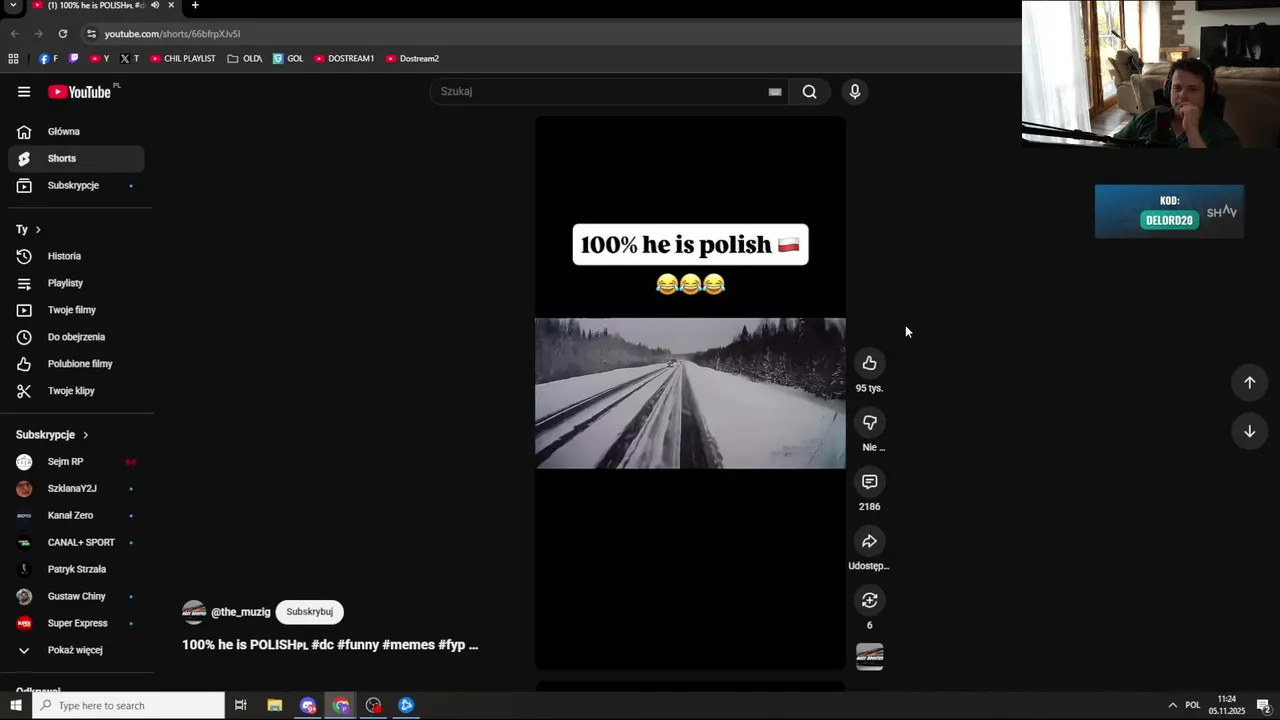Open File Explorer from the taskbar
The height and width of the screenshot is (720, 1280).
click(x=274, y=706)
